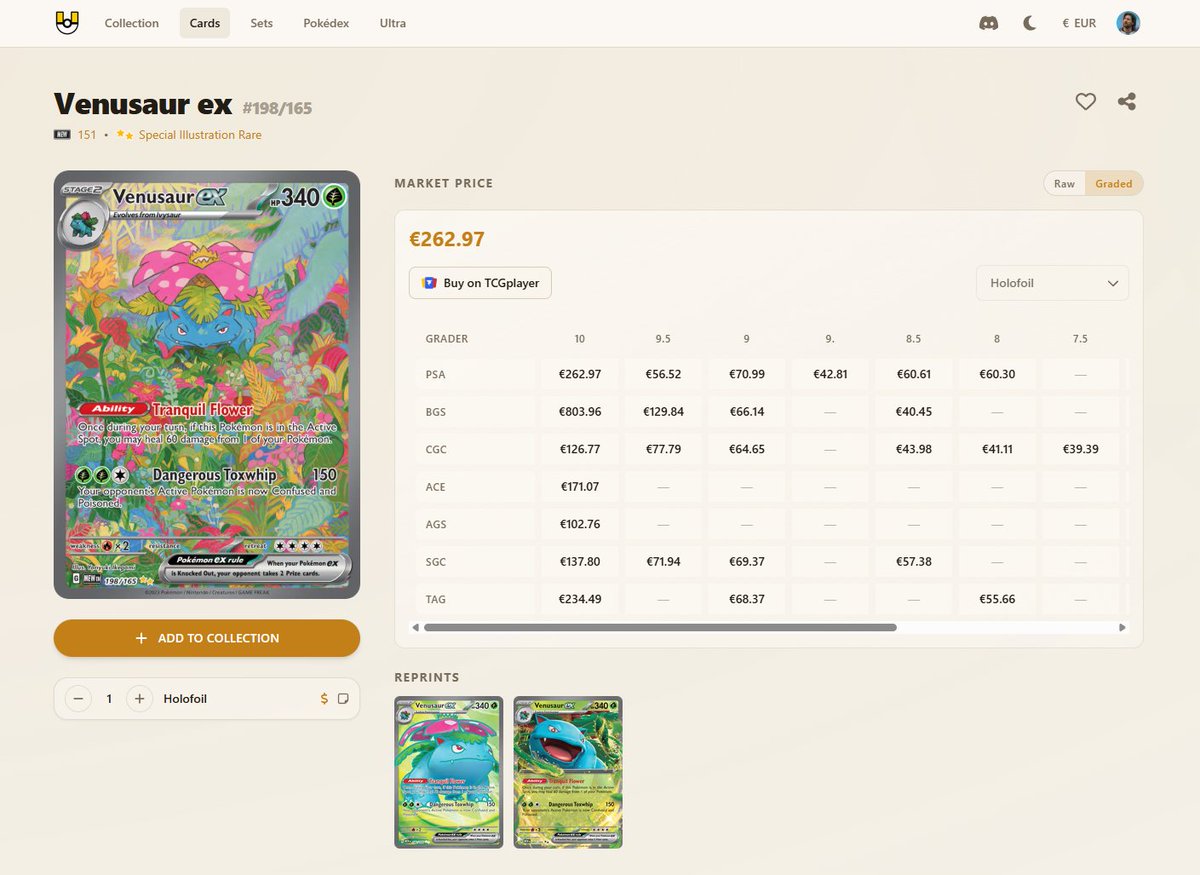Click TAG 10 price €234.49
The width and height of the screenshot is (1200, 875).
pos(580,599)
